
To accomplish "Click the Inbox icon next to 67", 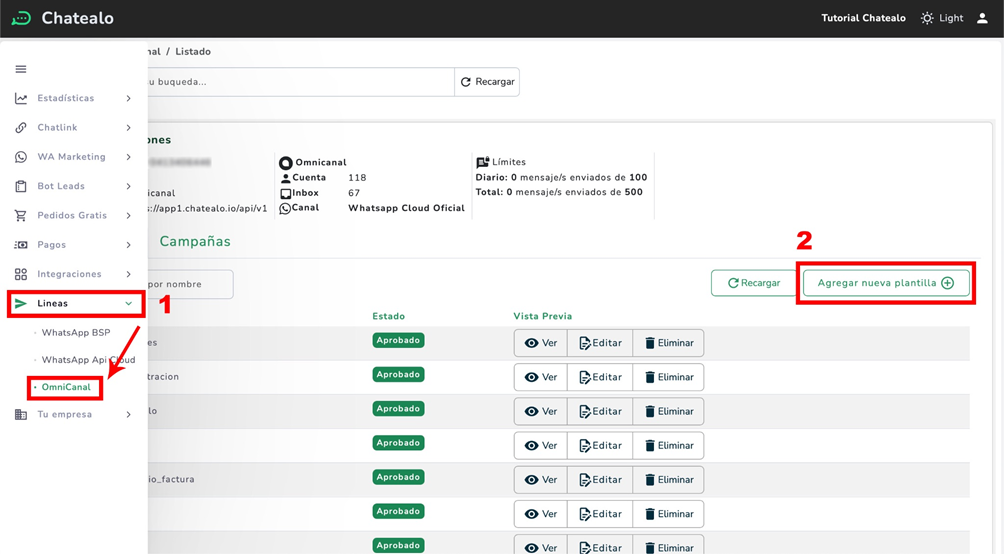I will [x=286, y=193].
